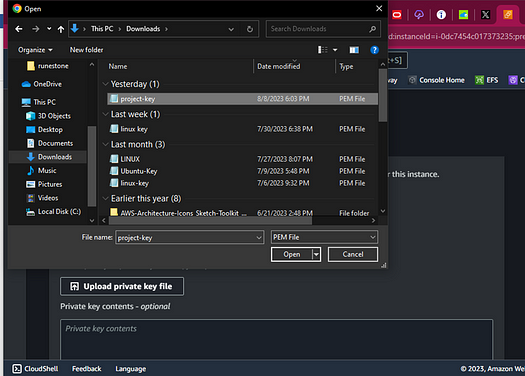Sort by Date modified column
The width and height of the screenshot is (525, 376).
(x=279, y=66)
